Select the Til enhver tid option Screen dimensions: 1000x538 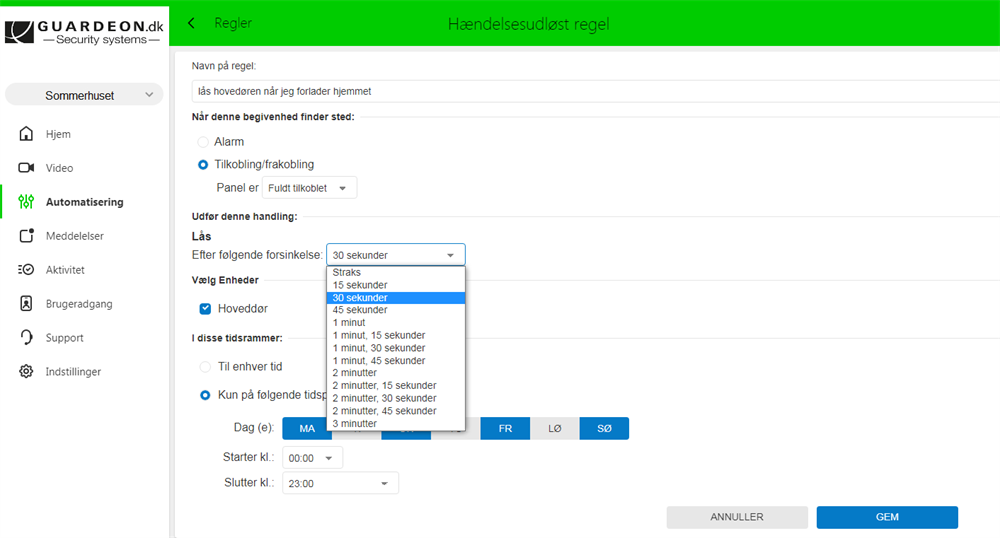coord(205,367)
